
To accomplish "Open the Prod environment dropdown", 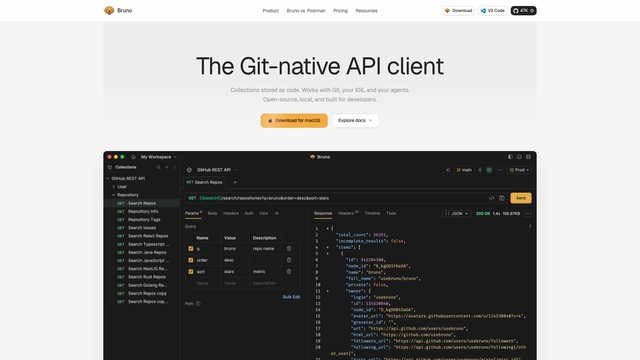I will pyautogui.click(x=519, y=170).
